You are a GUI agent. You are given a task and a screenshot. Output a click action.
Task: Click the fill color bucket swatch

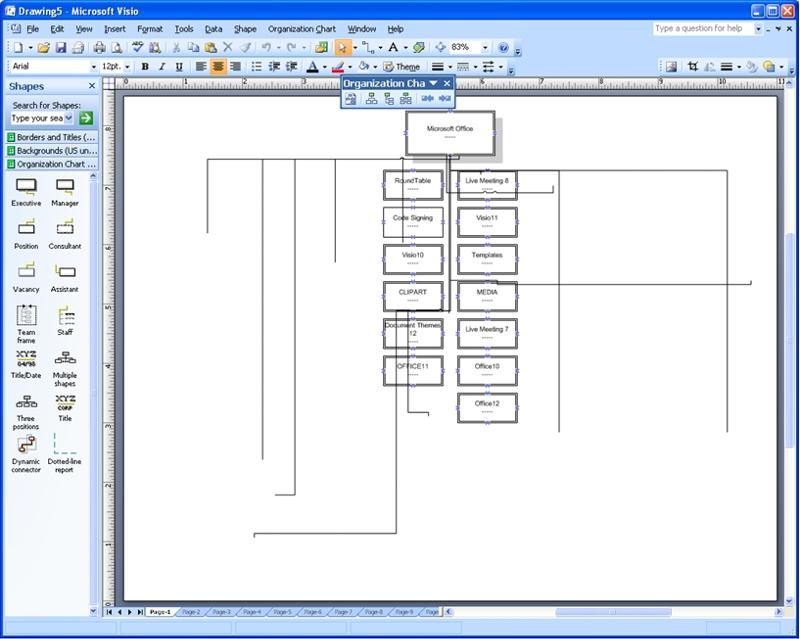pyautogui.click(x=363, y=67)
